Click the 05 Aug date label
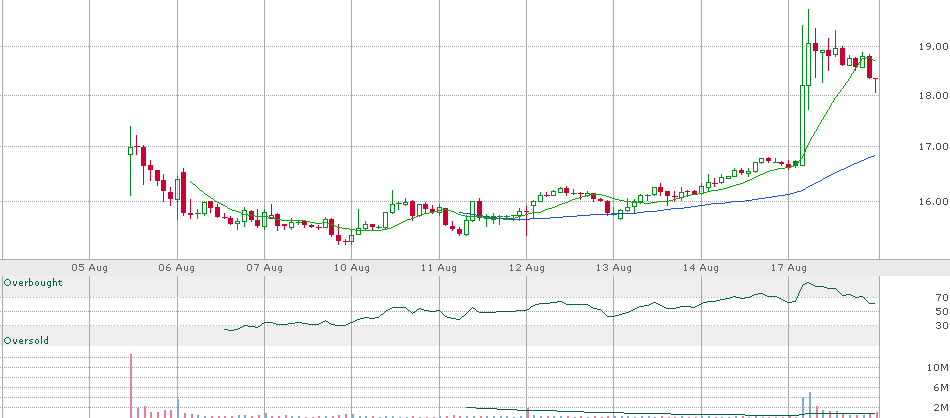Image resolution: width=950 pixels, height=418 pixels. pyautogui.click(x=89, y=267)
